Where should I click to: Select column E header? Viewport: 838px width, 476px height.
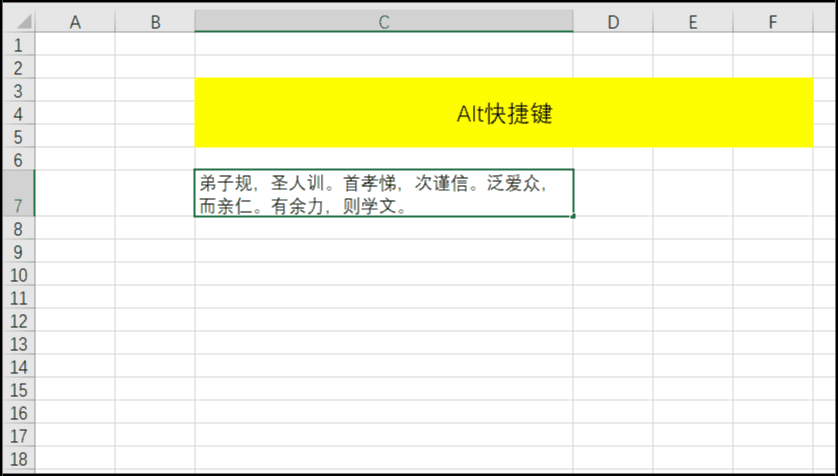click(693, 22)
